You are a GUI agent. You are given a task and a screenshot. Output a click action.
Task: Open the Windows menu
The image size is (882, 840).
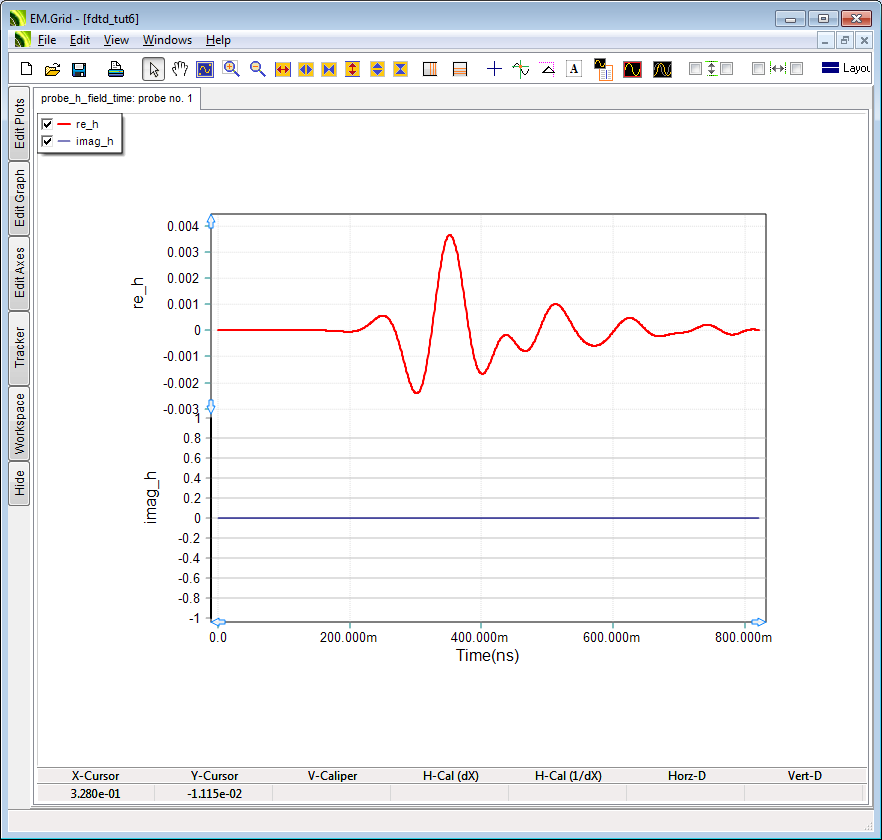[167, 40]
